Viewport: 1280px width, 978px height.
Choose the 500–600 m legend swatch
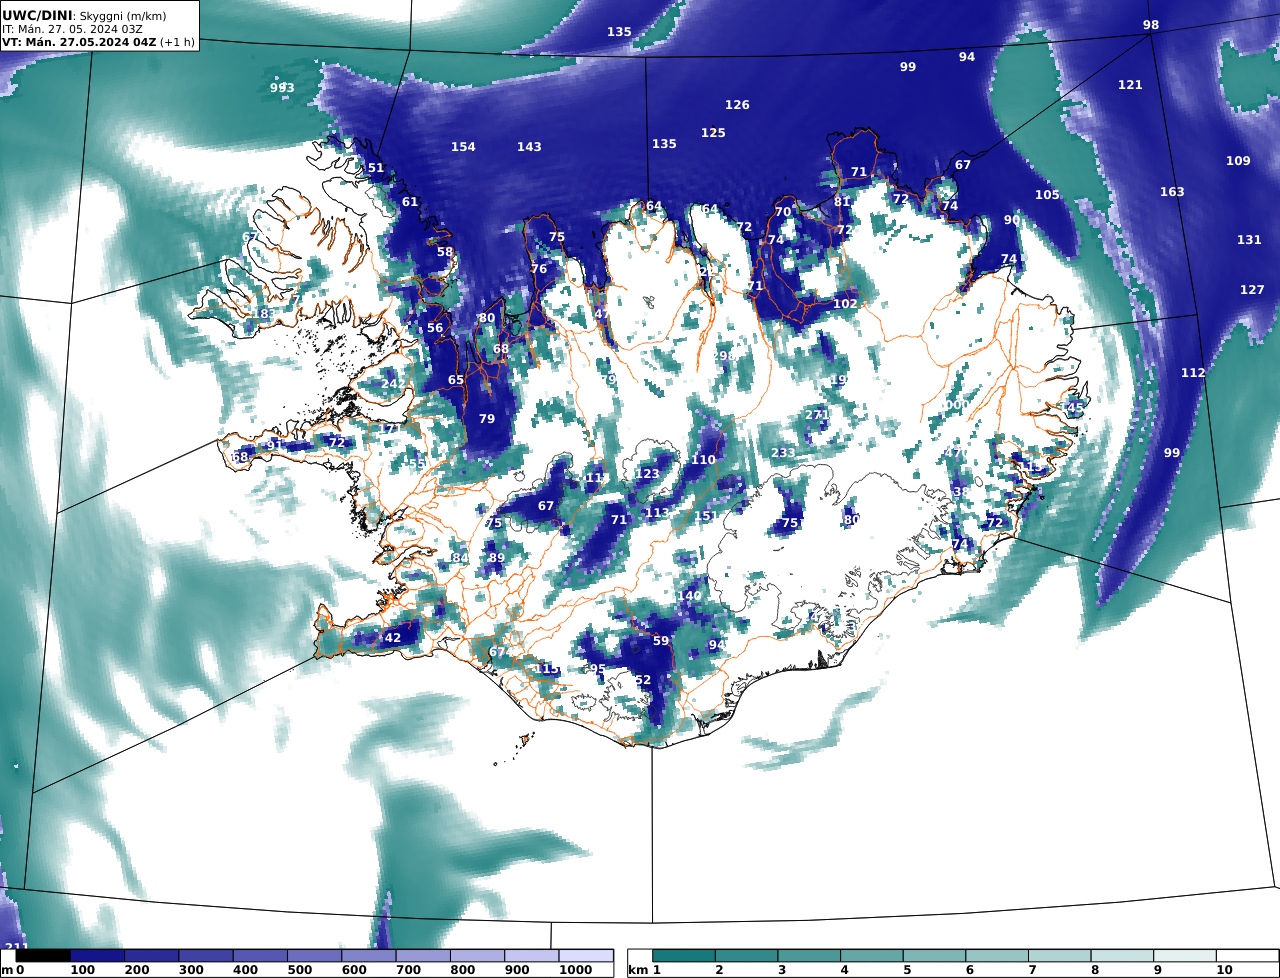point(314,956)
